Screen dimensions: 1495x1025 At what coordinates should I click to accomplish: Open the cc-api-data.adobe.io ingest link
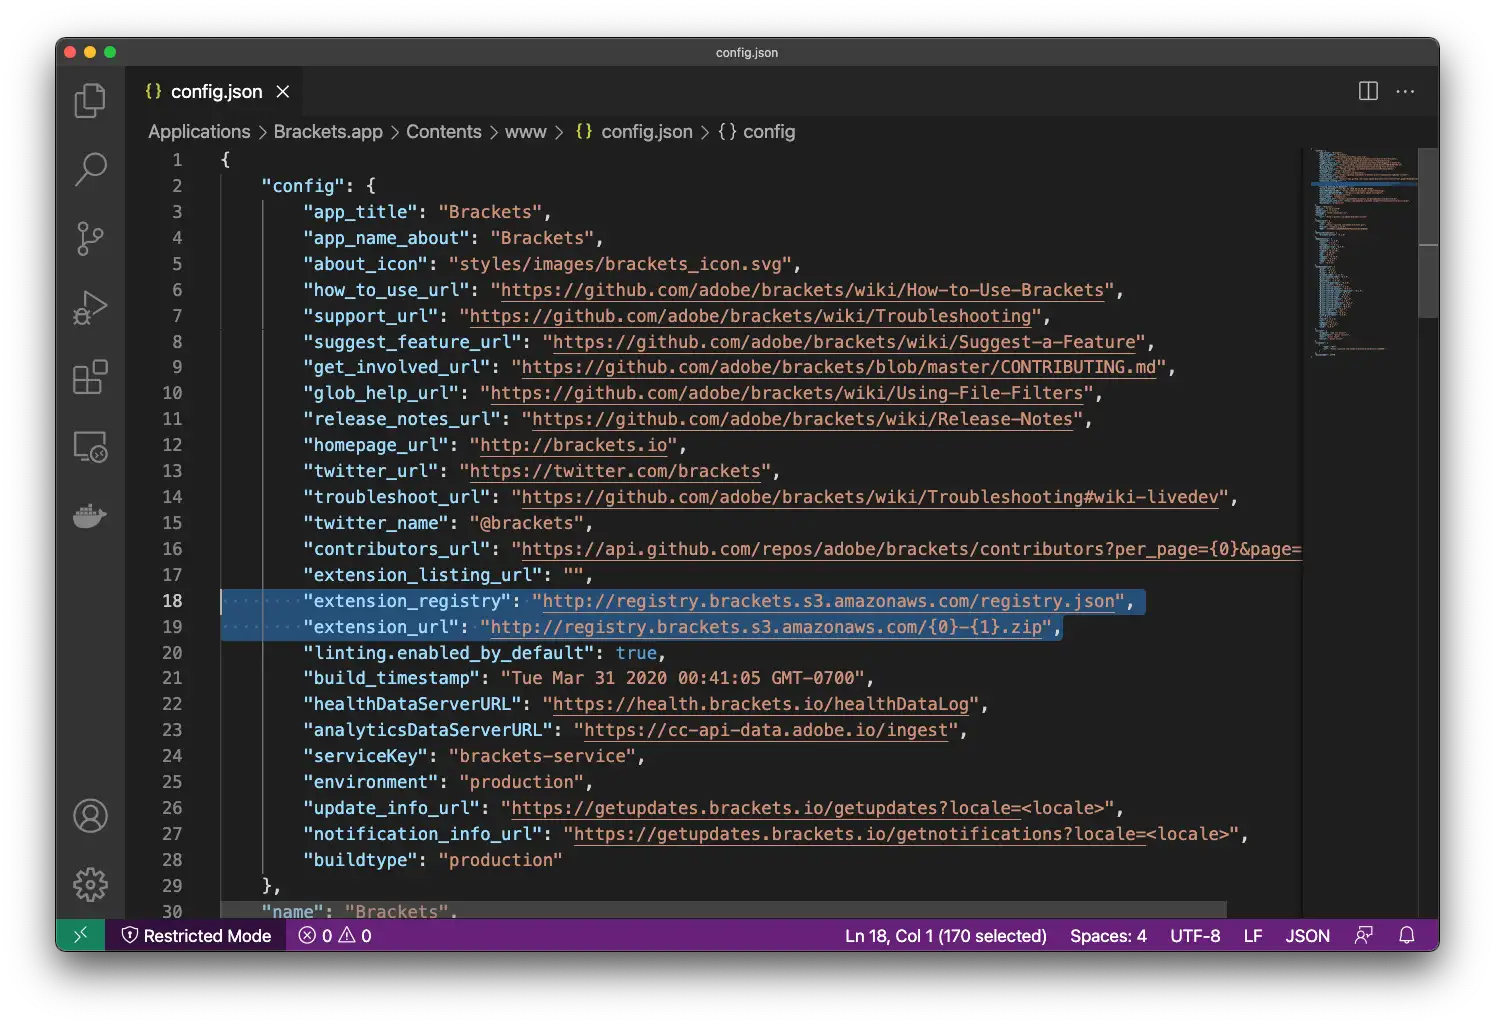(x=766, y=730)
